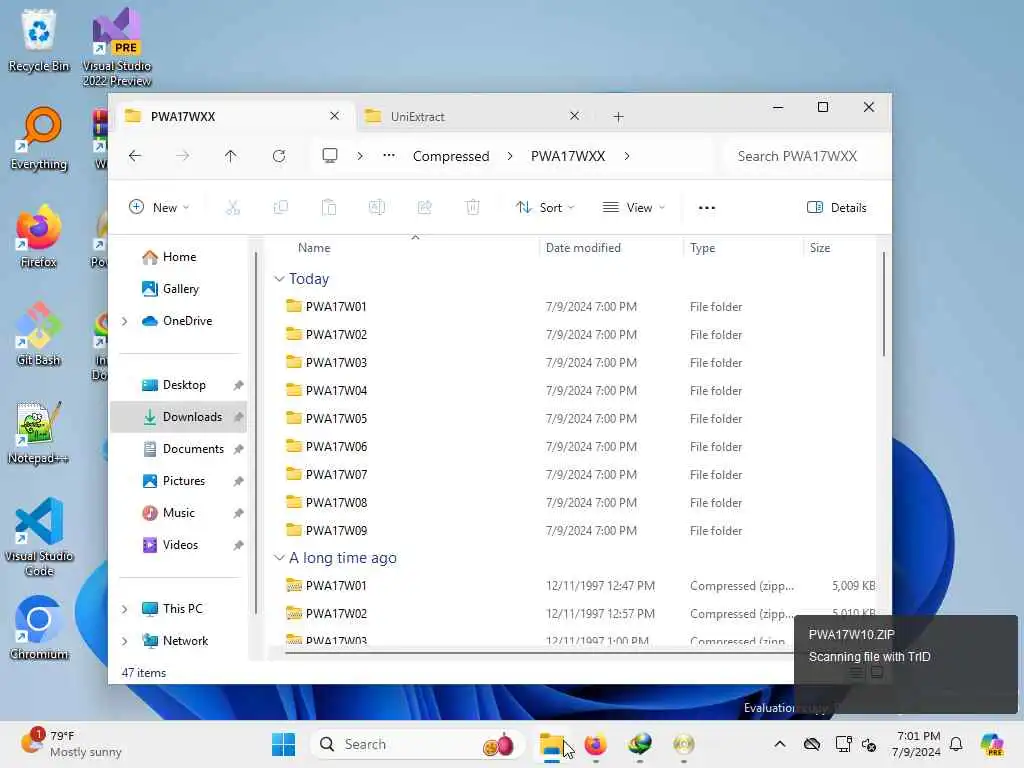This screenshot has width=1024, height=768.
Task: Collapse the A long time ago group
Action: point(279,558)
